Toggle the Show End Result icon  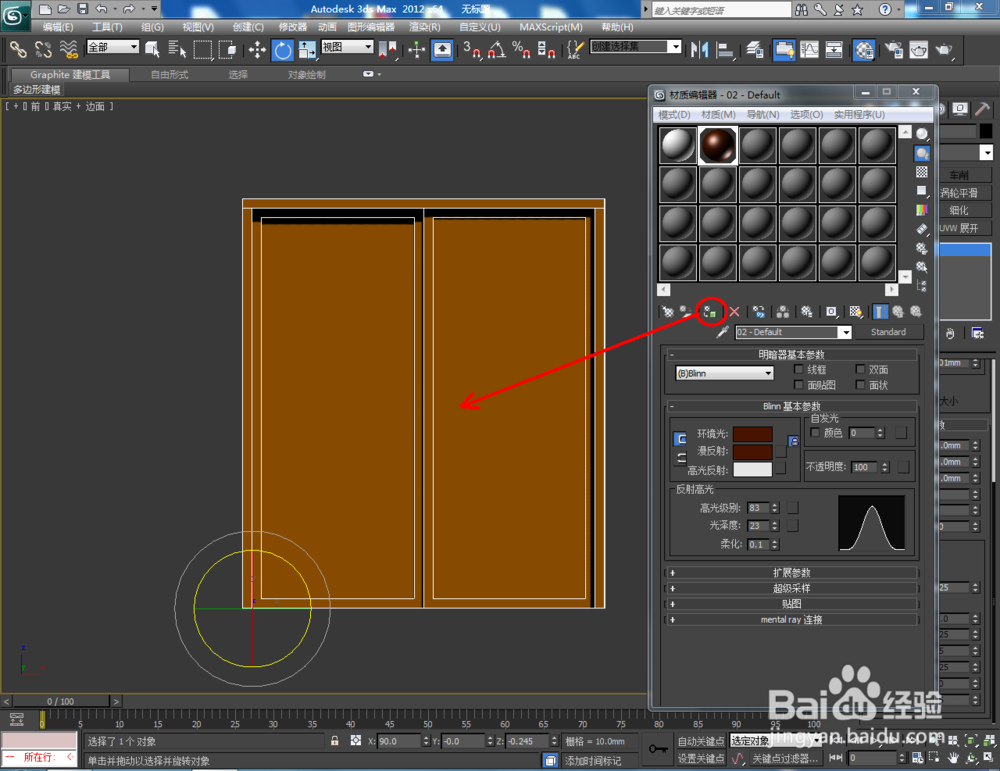(x=880, y=312)
